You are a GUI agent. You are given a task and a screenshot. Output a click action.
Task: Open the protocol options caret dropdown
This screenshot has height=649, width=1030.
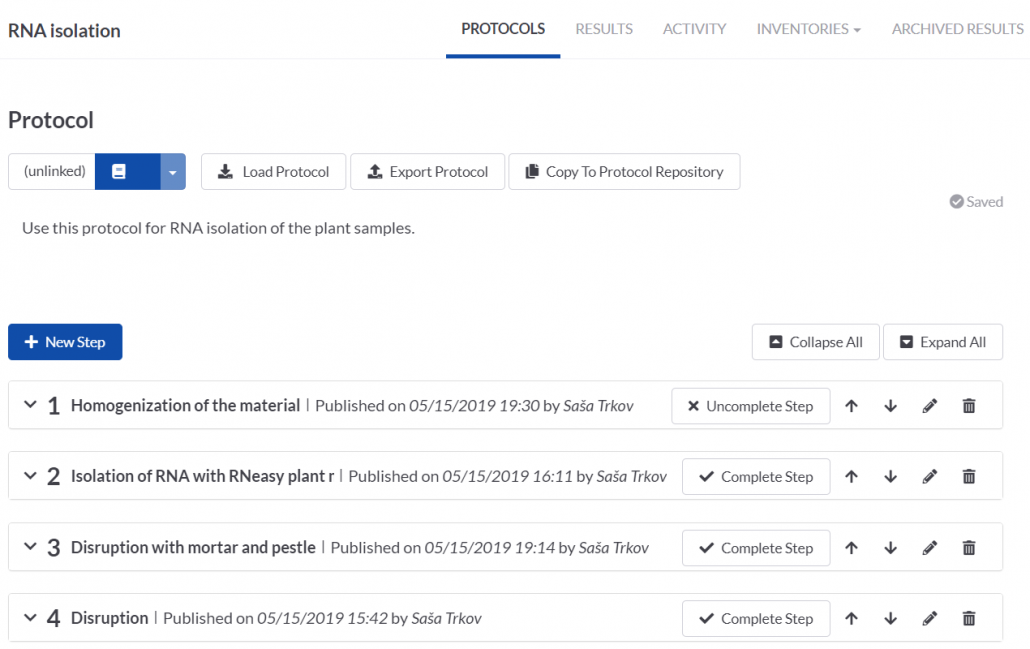(x=171, y=171)
